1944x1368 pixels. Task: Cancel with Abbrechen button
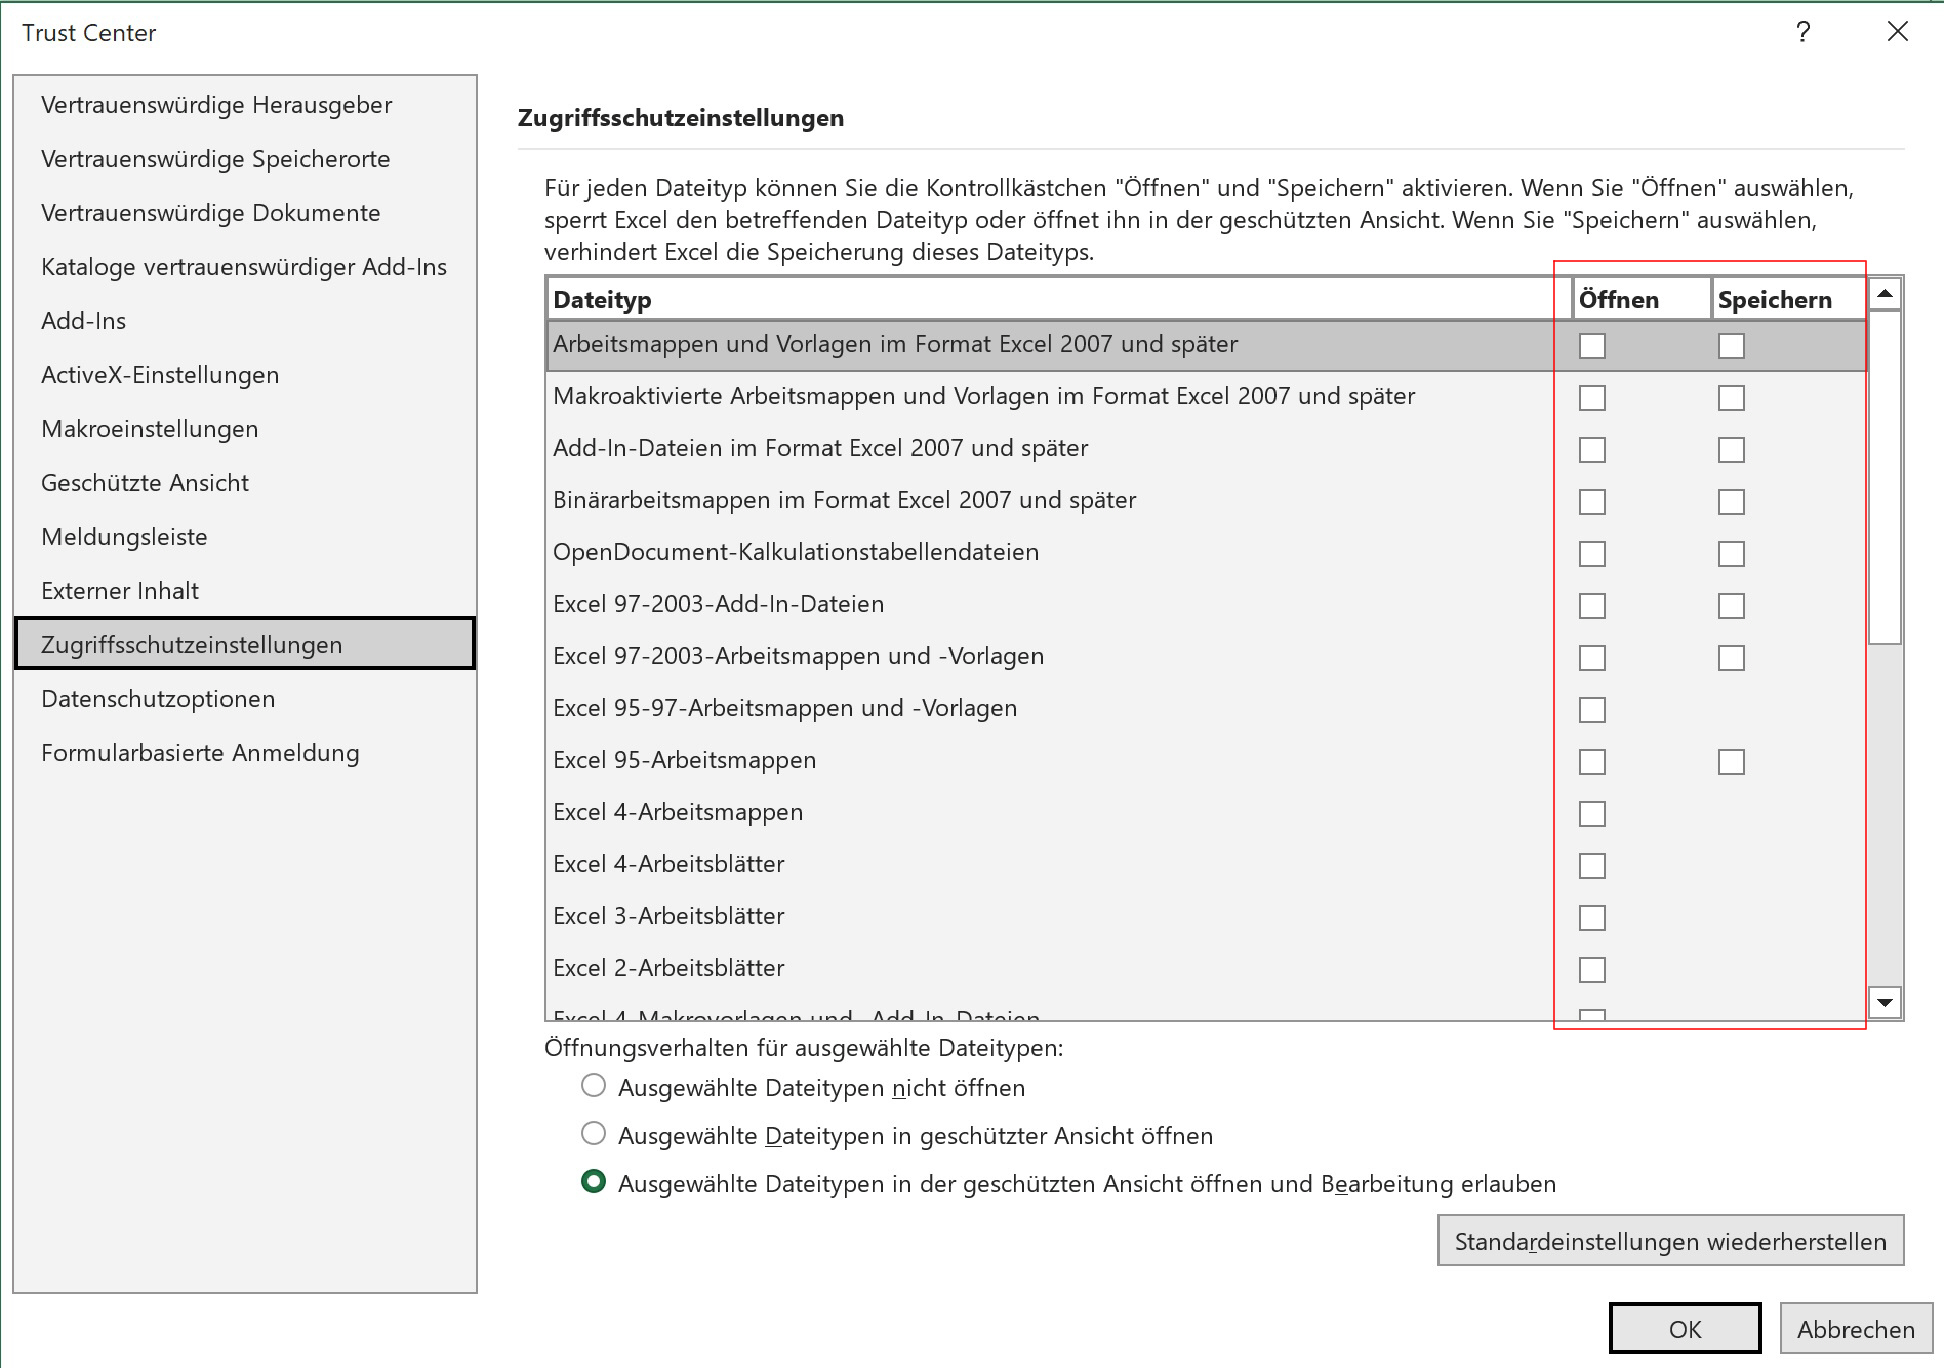[1856, 1329]
